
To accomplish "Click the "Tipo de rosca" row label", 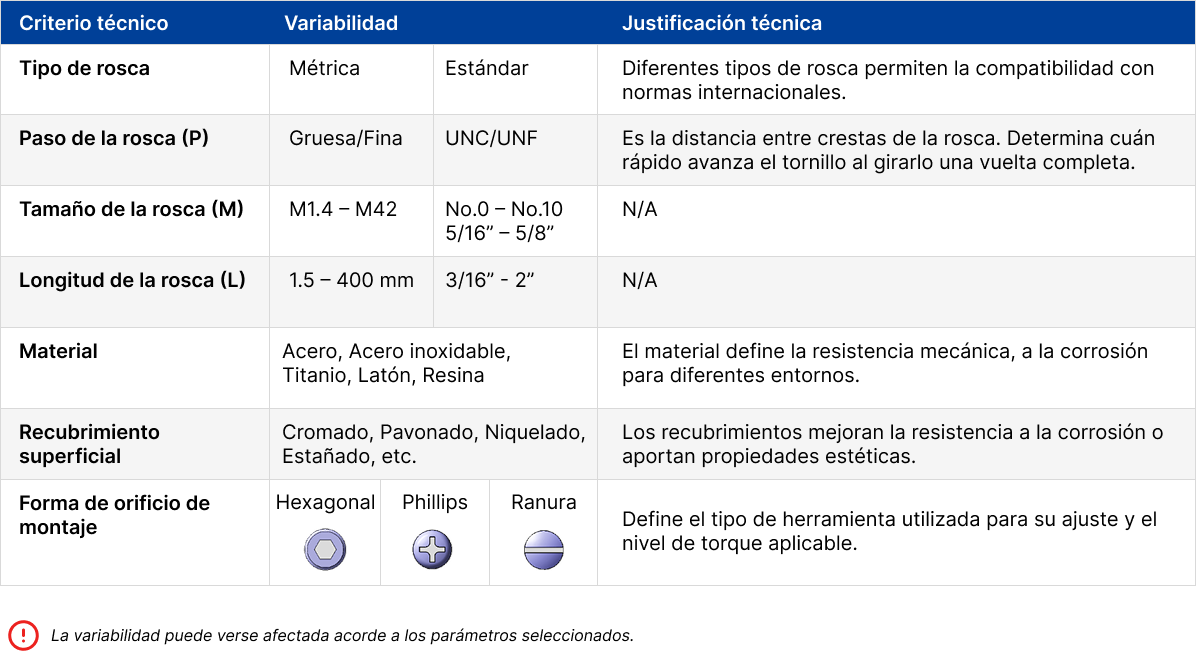I will 85,68.
